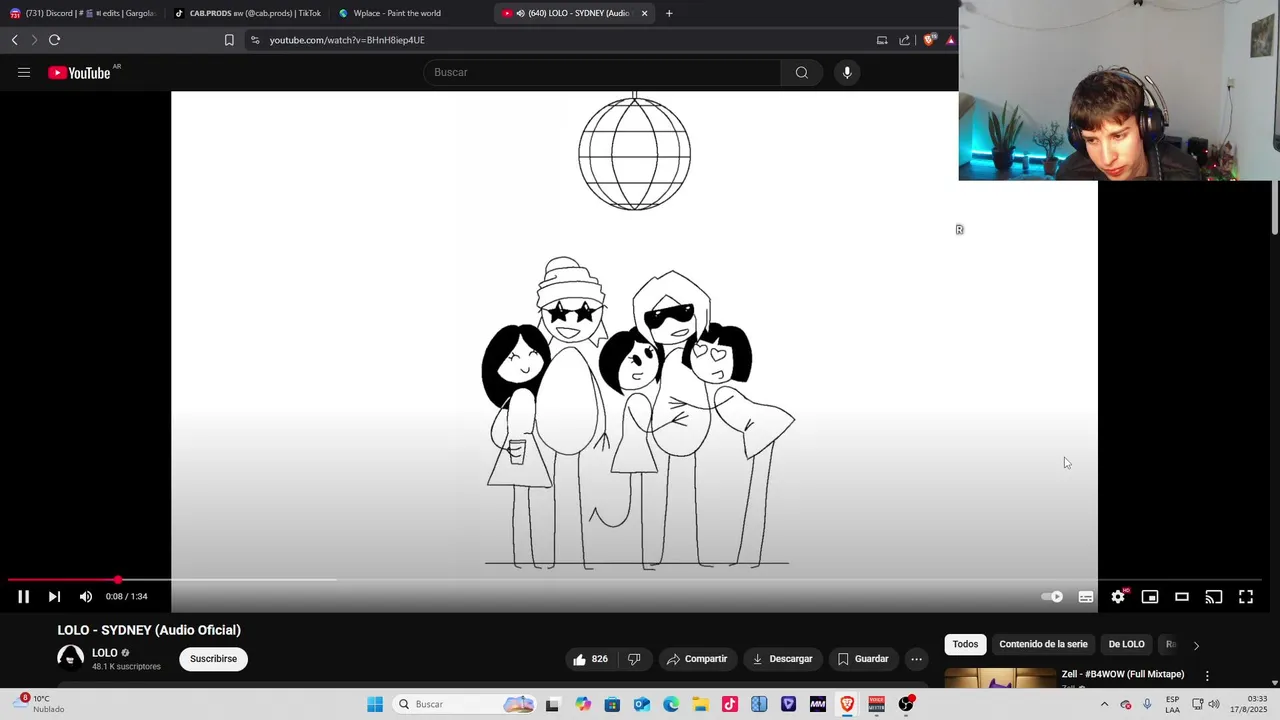Save the video with Guardar
Viewport: 1280px width, 720px height.
point(863,659)
